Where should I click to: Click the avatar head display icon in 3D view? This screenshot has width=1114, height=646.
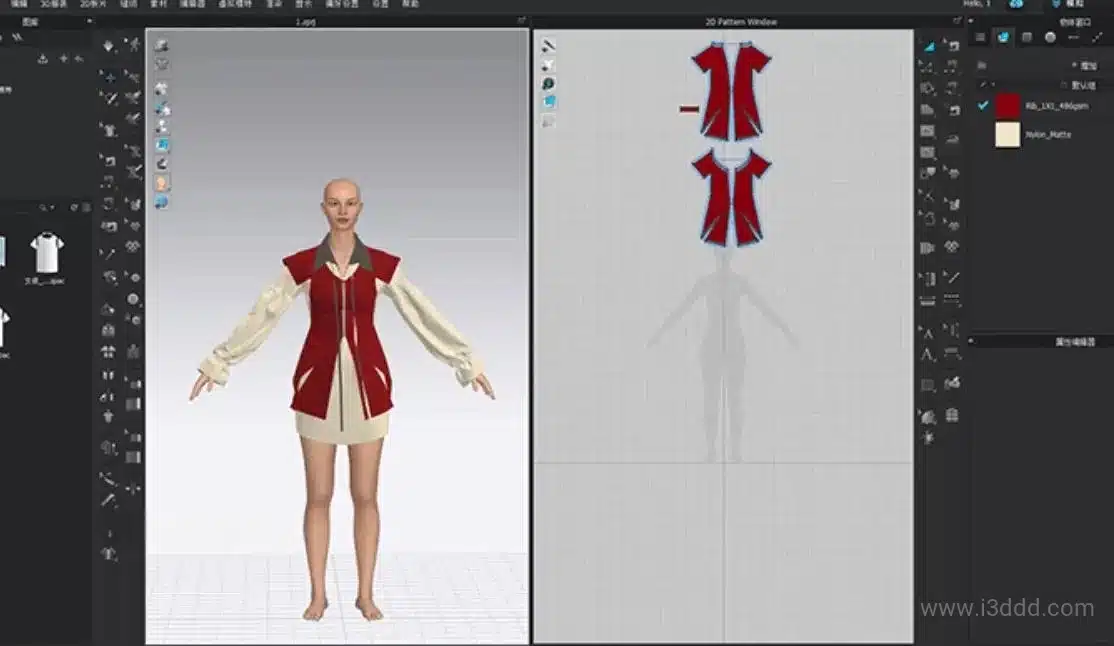tap(161, 183)
